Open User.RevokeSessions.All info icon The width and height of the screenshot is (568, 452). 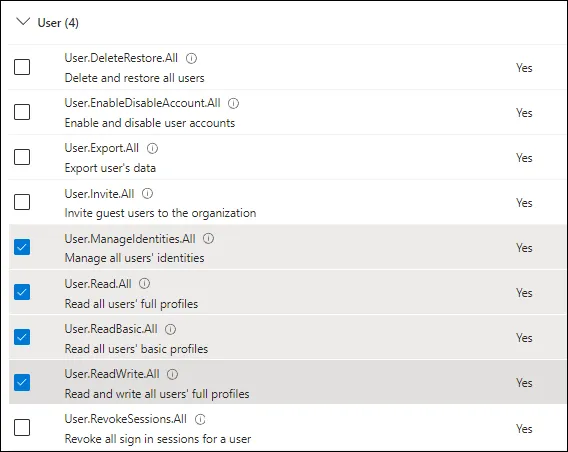200,419
